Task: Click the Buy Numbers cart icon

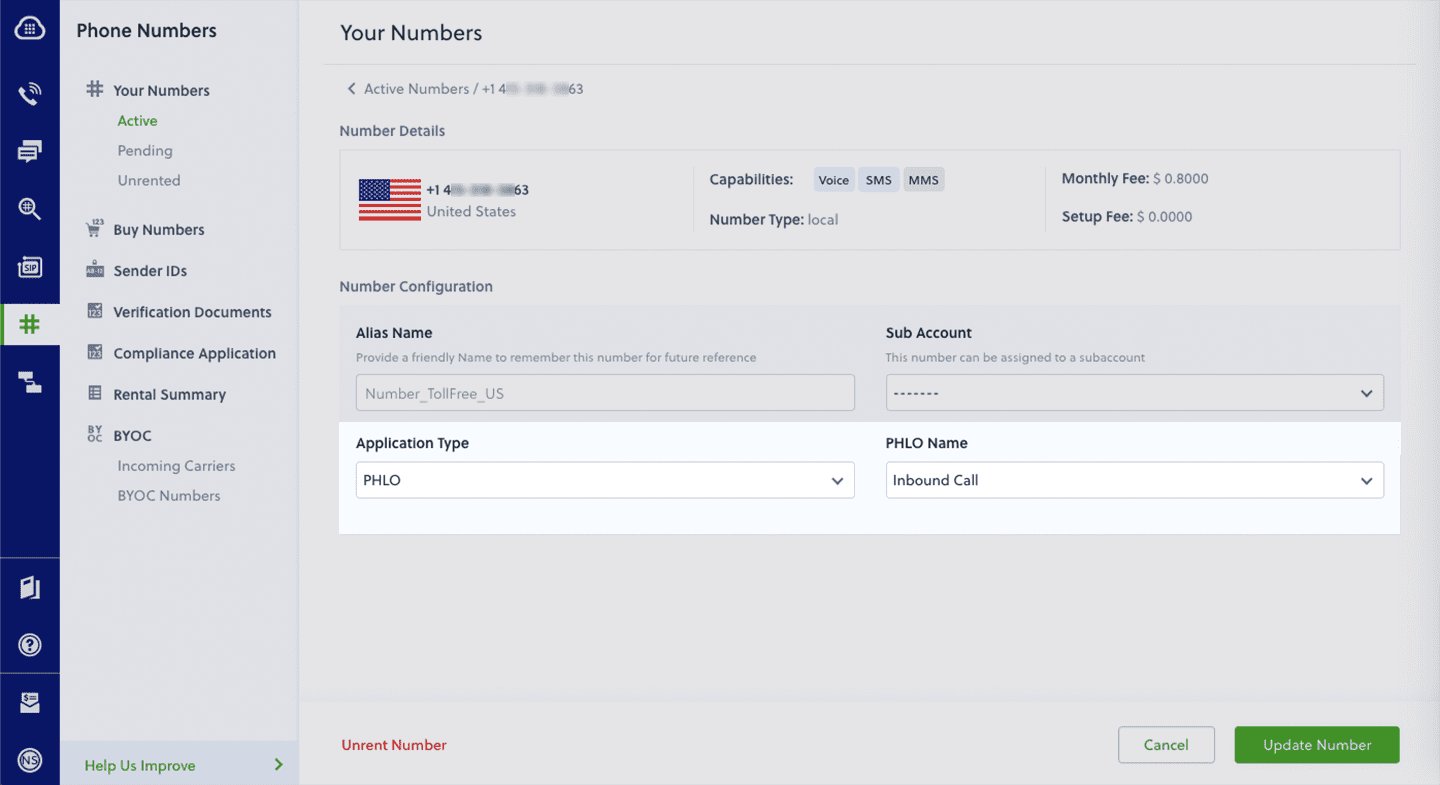Action: (94, 229)
